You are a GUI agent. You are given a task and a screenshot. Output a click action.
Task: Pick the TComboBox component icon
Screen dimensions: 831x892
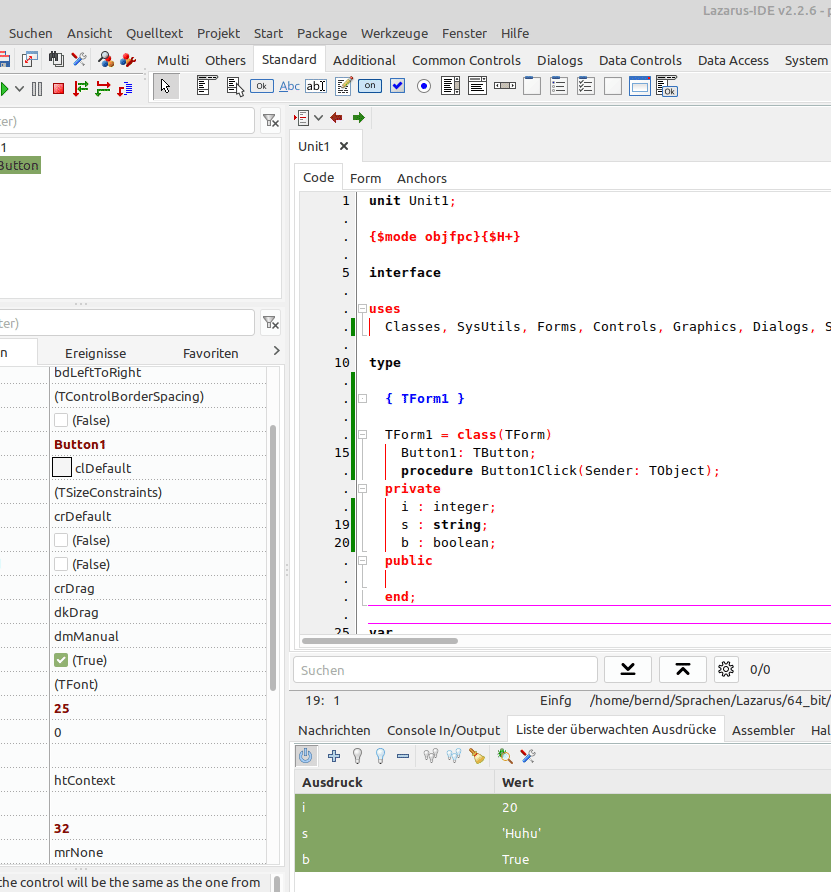coord(477,86)
